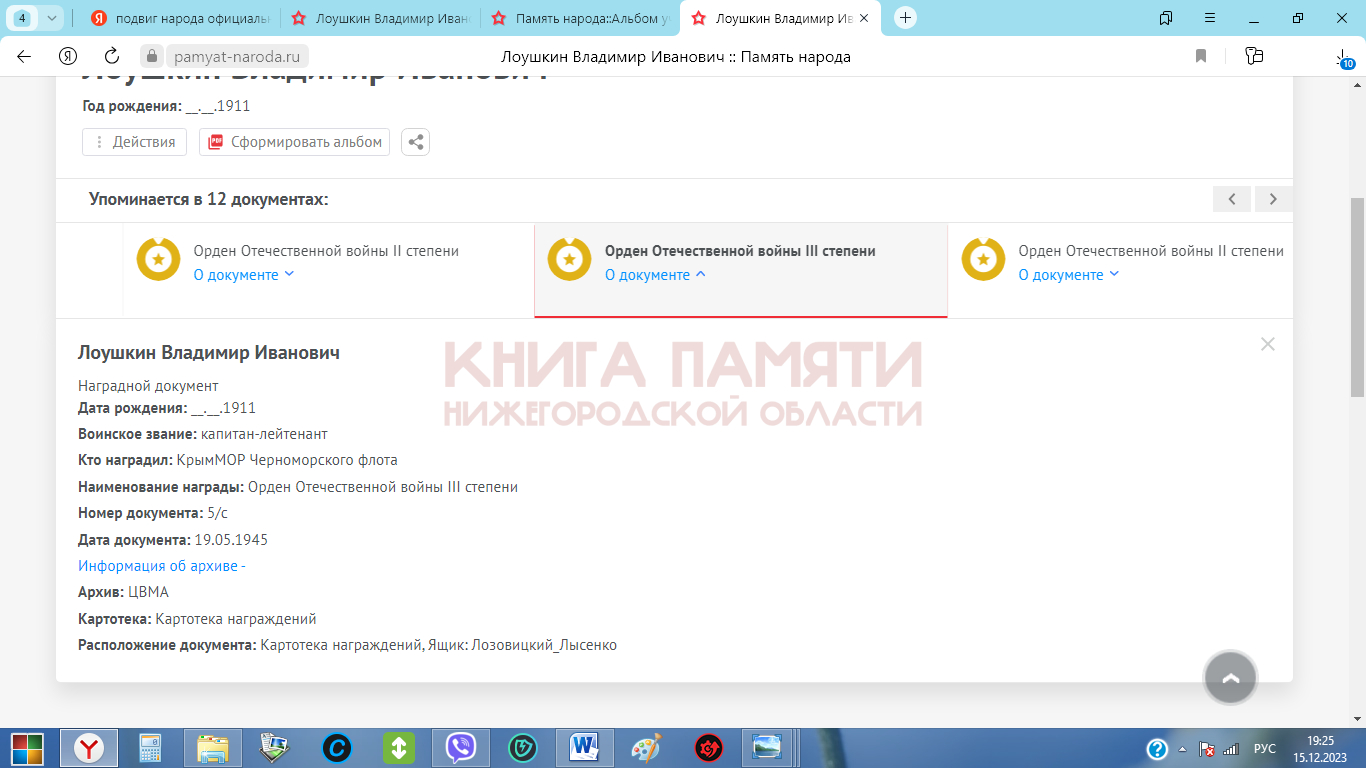
Task: Open Yandex Browser from the taskbar
Action: tap(89, 748)
